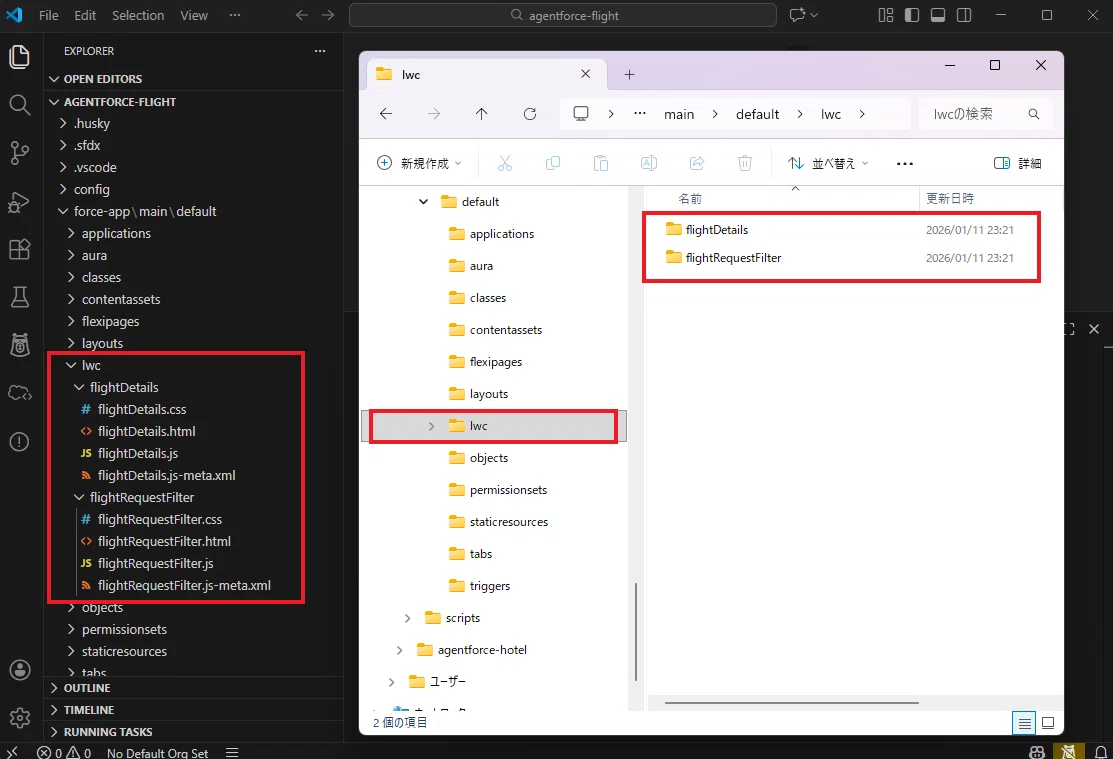This screenshot has width=1113, height=759.
Task: Open flightDetails.html in VS Code explorer
Action: (146, 431)
